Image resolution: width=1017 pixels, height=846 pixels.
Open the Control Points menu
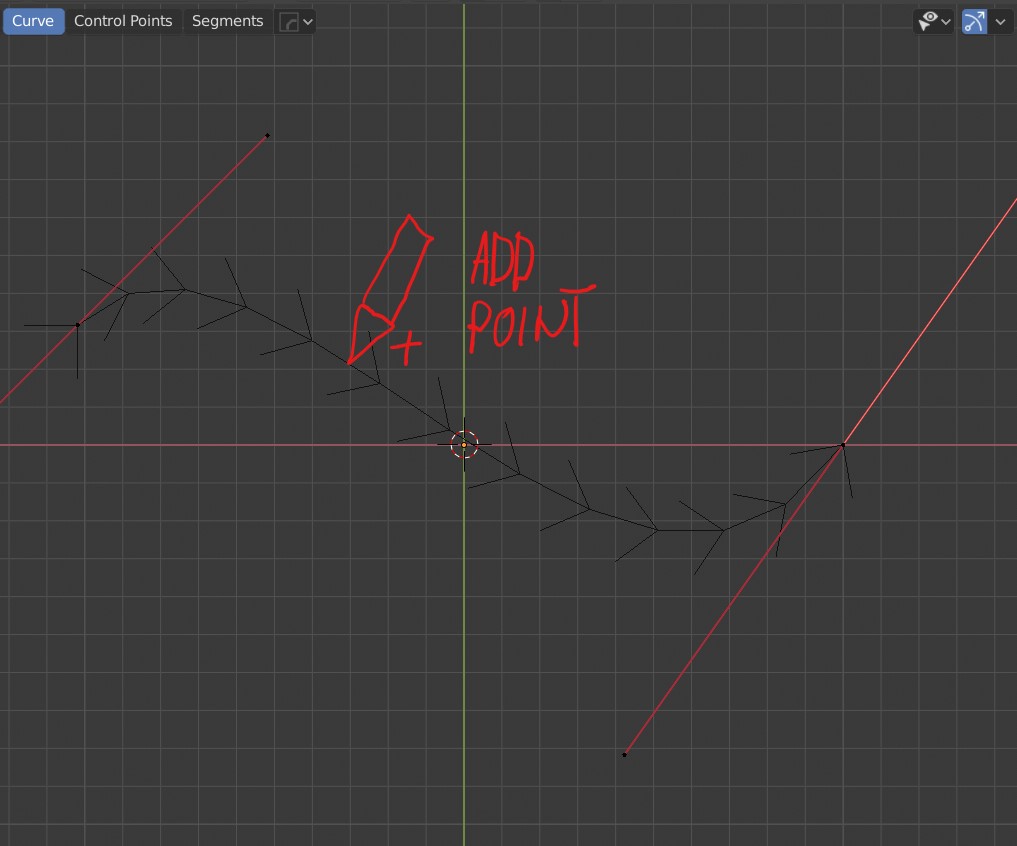click(123, 21)
